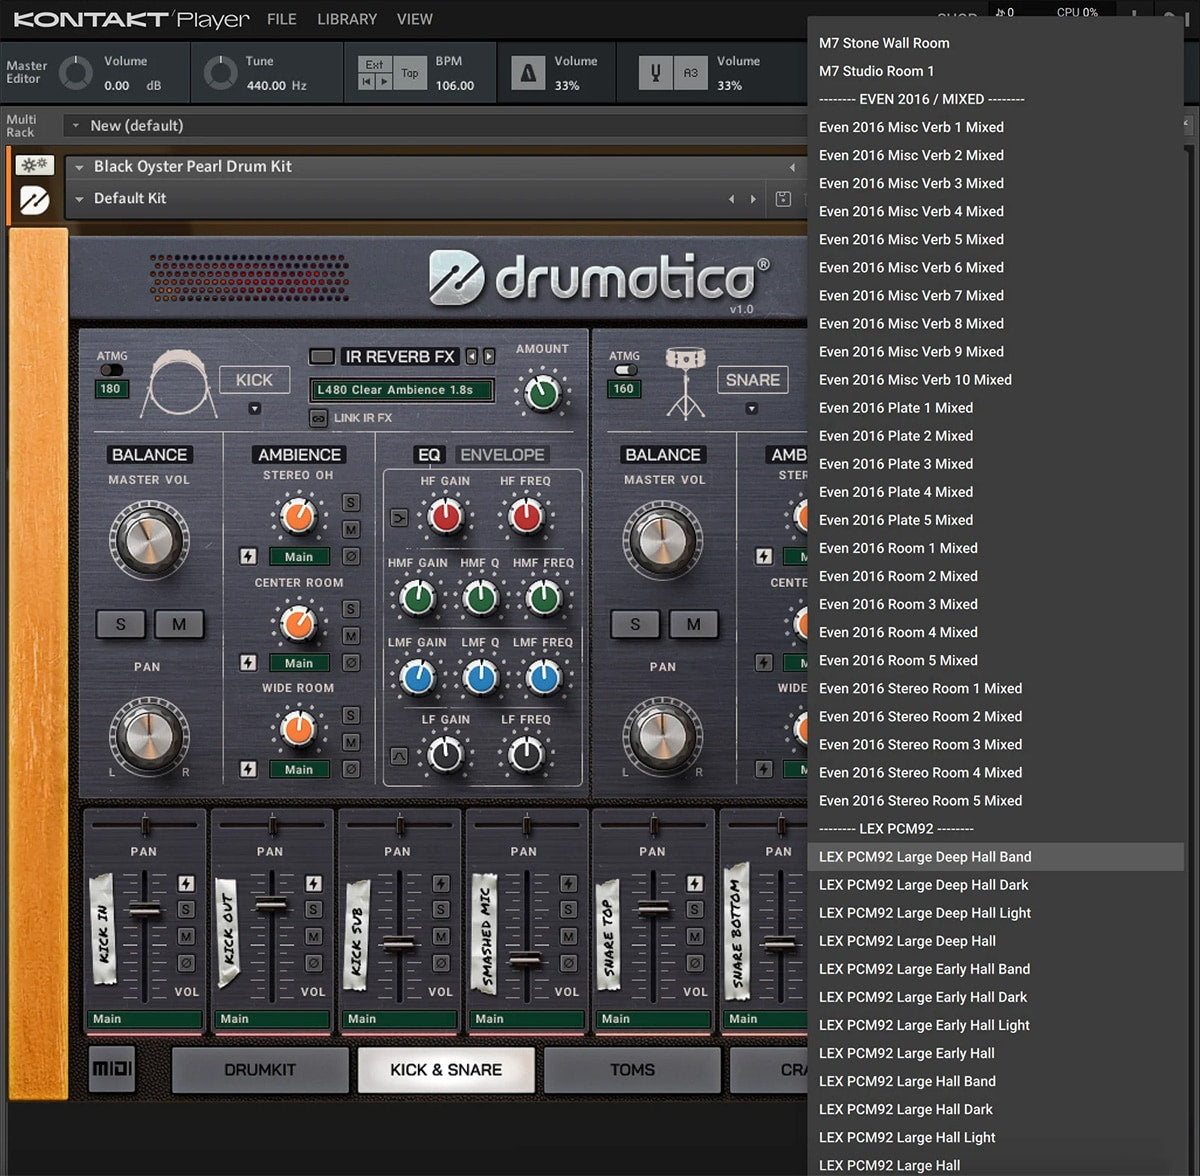Click the lightning icon on Kick In channel
Viewport: 1200px width, 1176px height.
tap(186, 883)
